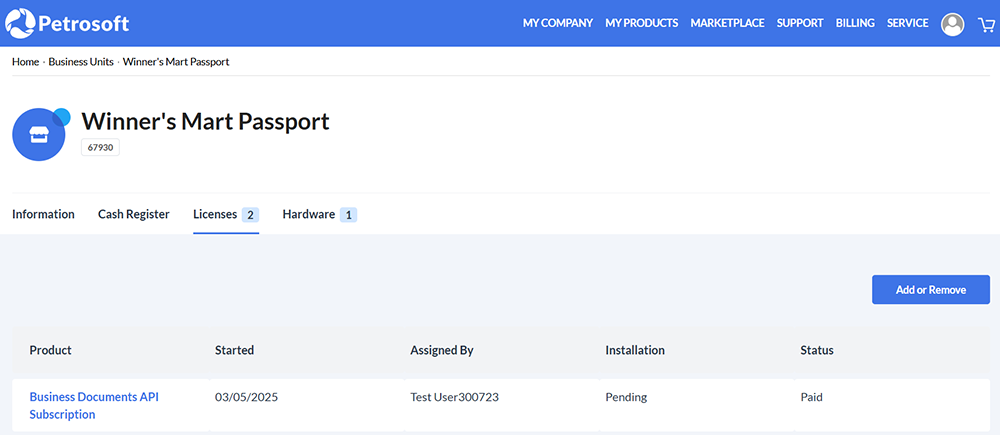Open the shopping cart

[x=986, y=24]
